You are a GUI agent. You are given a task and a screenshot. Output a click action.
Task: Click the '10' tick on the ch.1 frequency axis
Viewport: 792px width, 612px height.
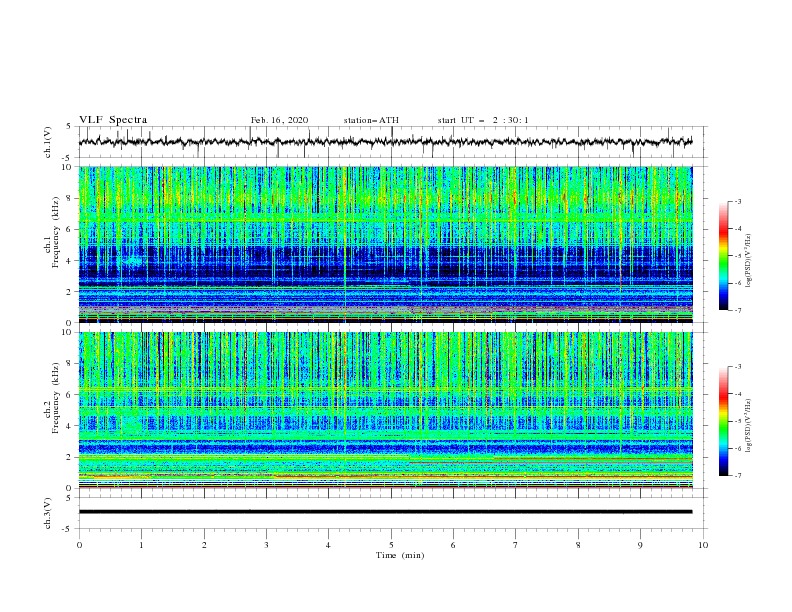[x=69, y=167]
